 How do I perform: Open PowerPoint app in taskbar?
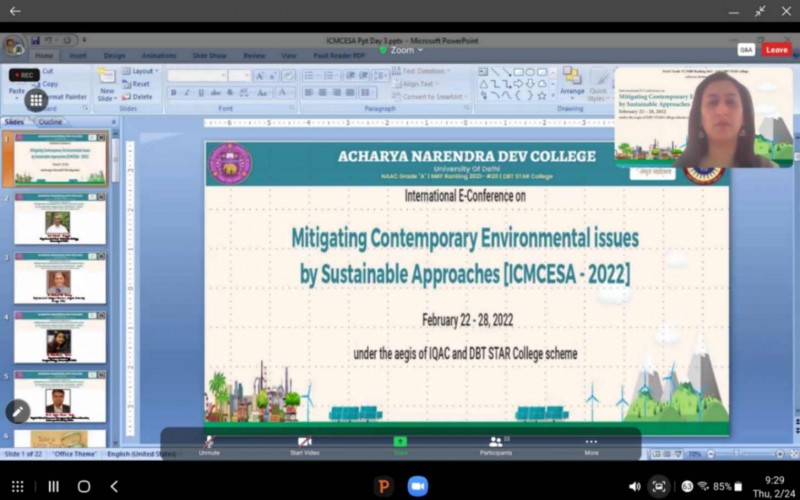point(384,486)
